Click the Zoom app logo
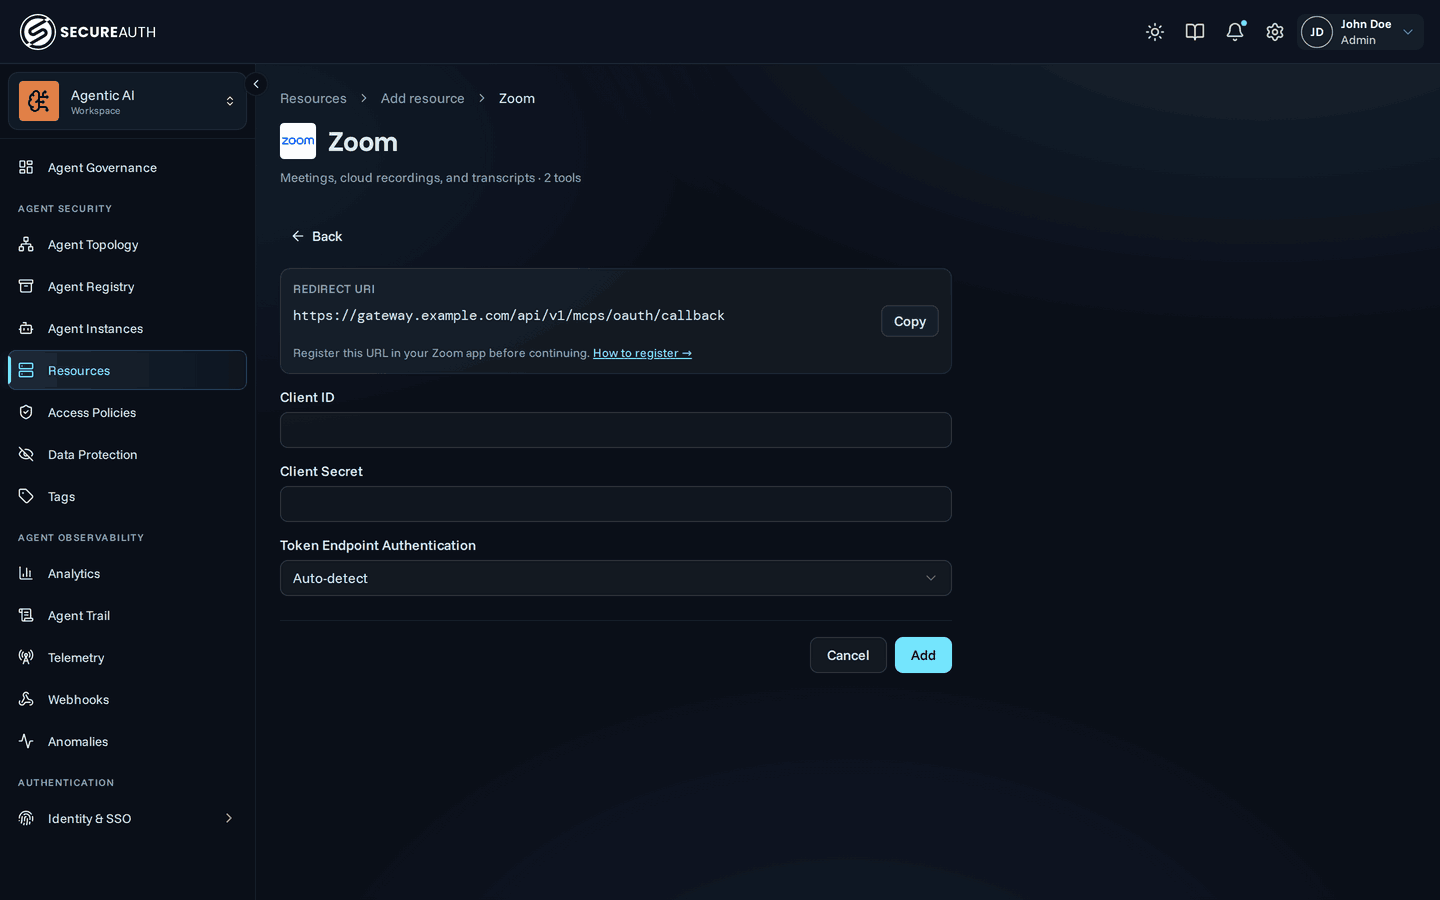Screen dimensions: 1440x900 [298, 141]
